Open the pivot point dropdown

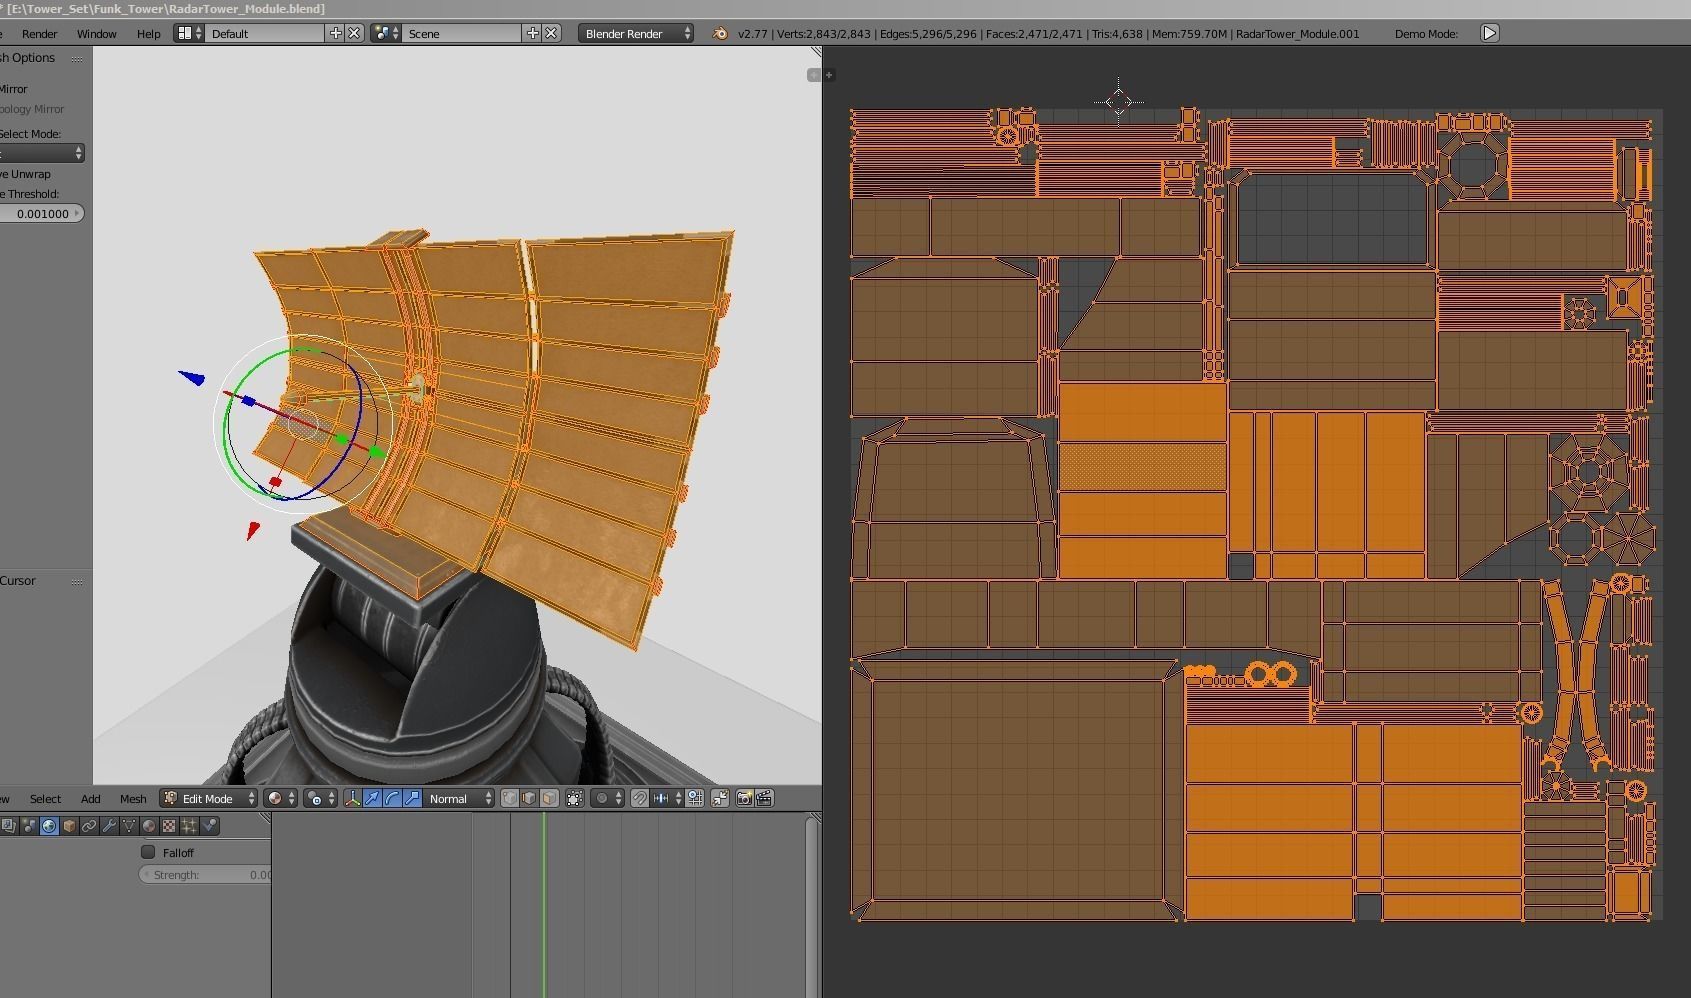pyautogui.click(x=320, y=798)
